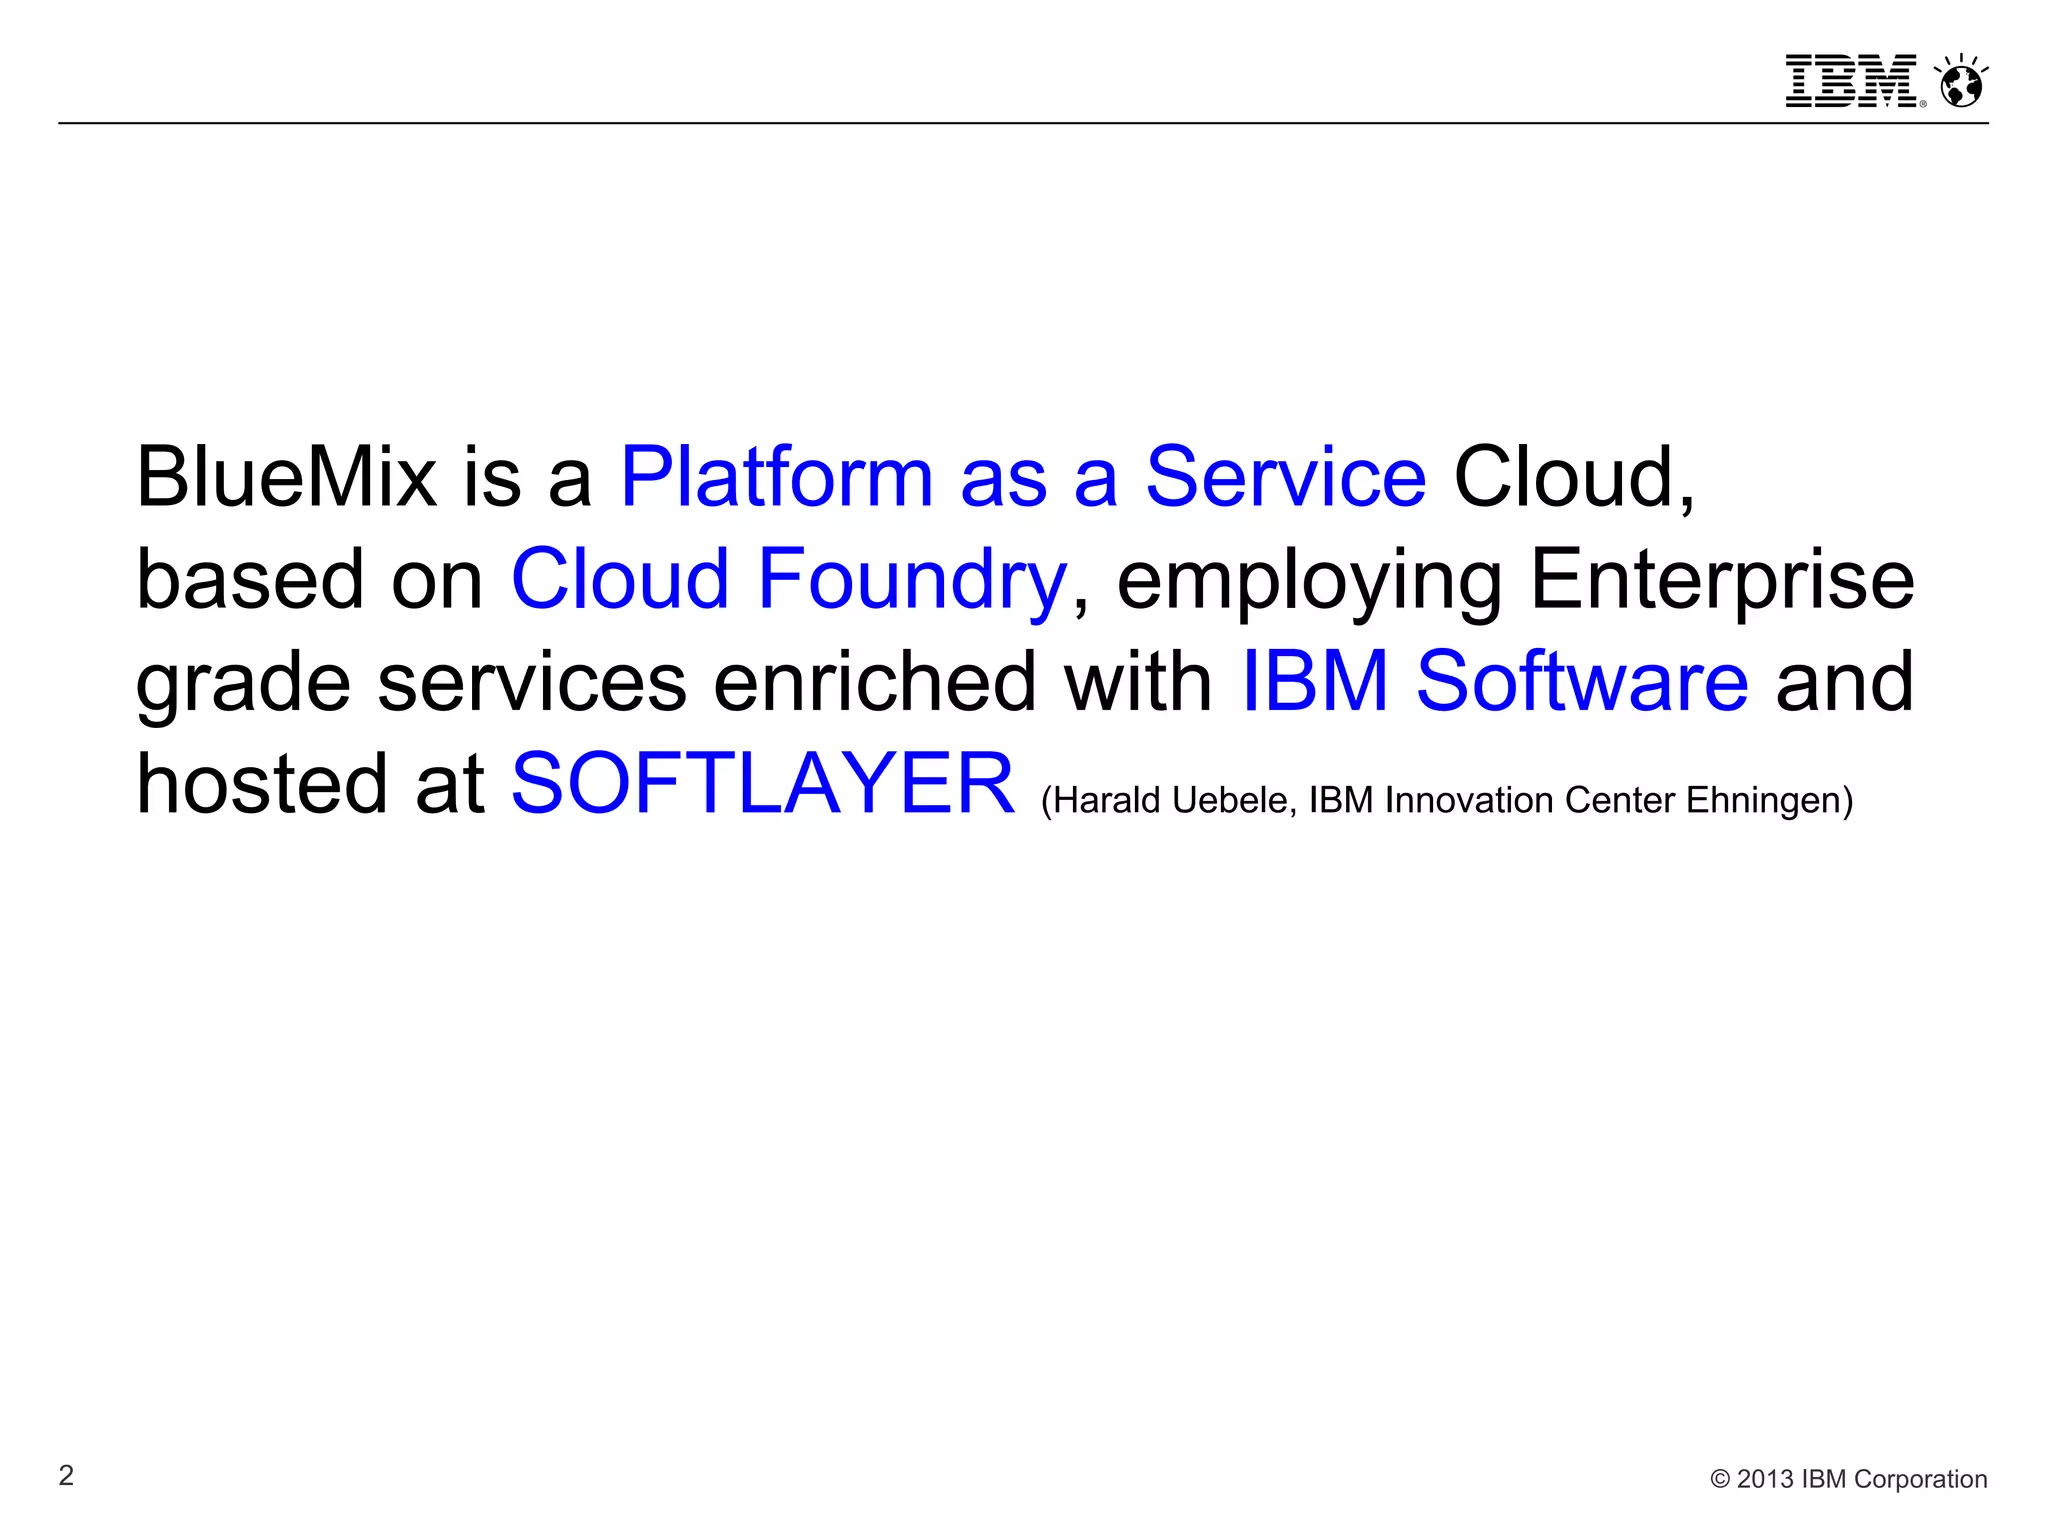Viewport: 2048px width, 1536px height.
Task: Click the Smarter Planet globe icon
Action: (1961, 80)
